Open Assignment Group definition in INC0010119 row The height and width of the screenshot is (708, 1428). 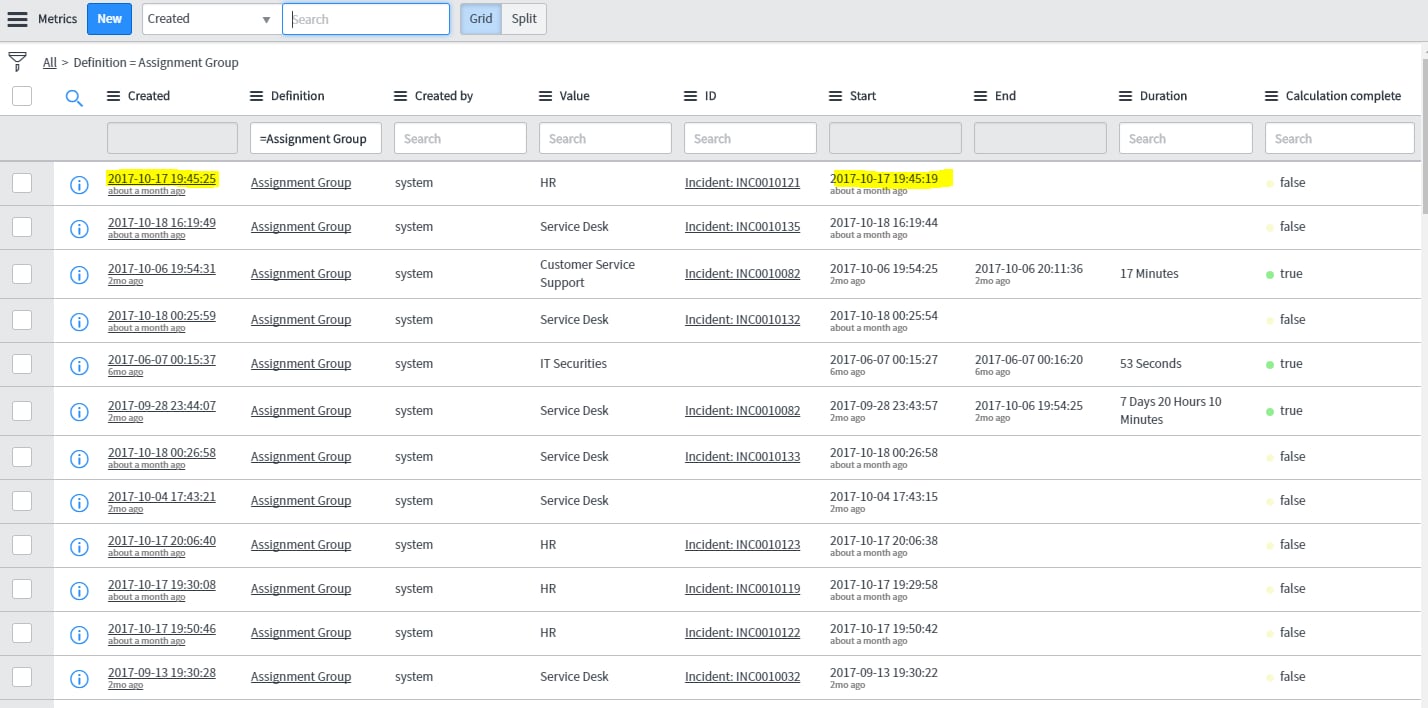[301, 588]
